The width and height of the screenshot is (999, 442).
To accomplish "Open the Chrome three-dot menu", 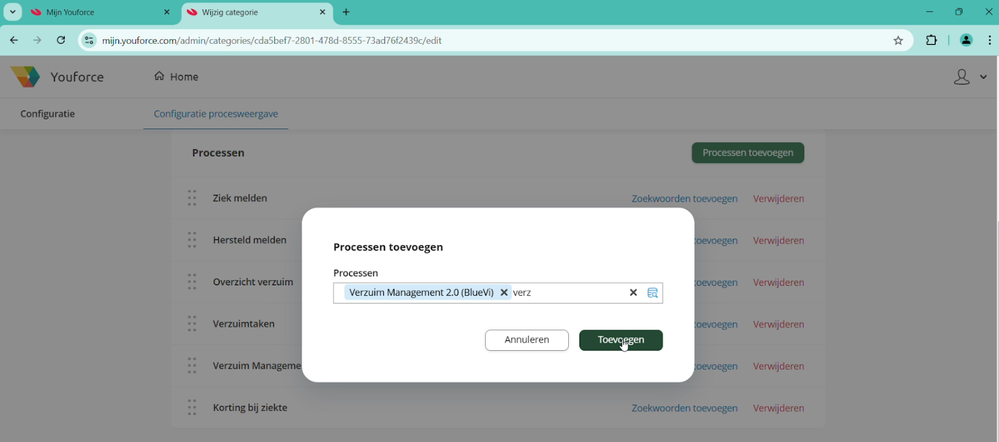I will (988, 40).
